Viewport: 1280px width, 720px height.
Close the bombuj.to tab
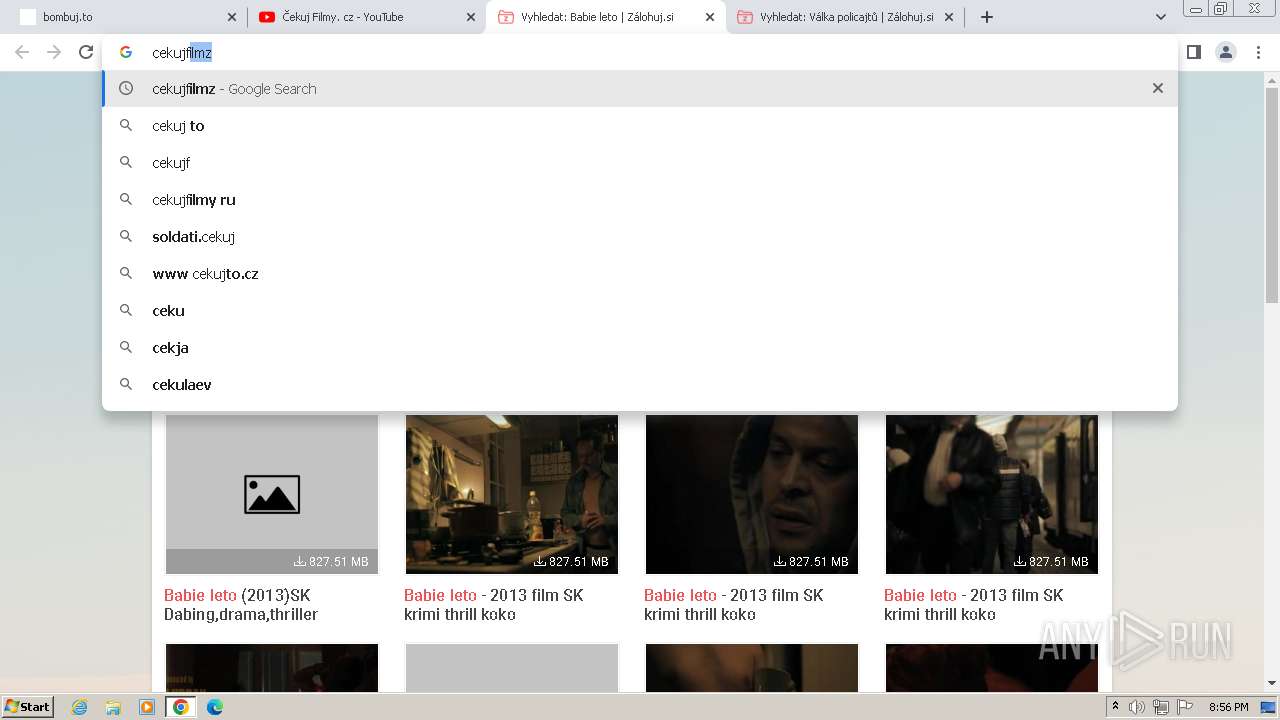[x=232, y=17]
